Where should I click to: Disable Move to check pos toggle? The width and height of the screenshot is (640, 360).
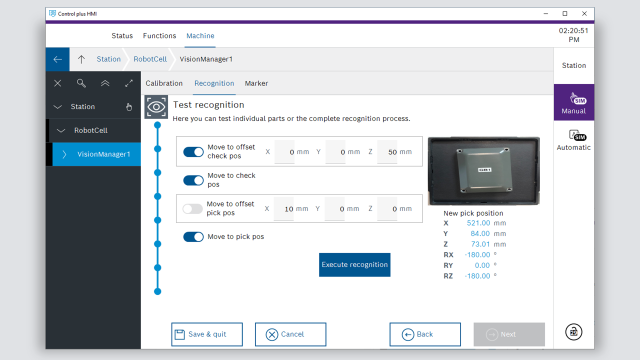[x=193, y=180]
